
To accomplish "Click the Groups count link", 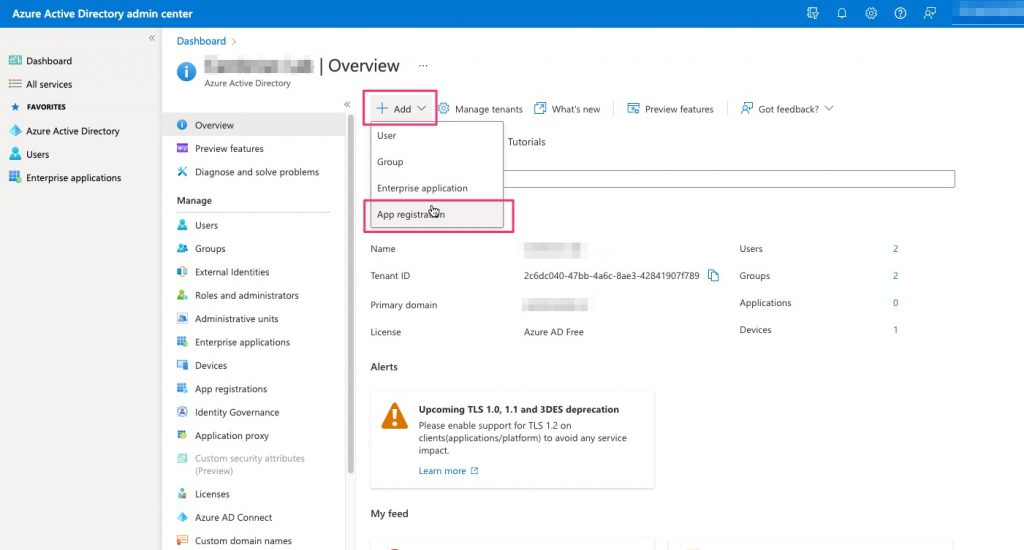I will tap(895, 276).
